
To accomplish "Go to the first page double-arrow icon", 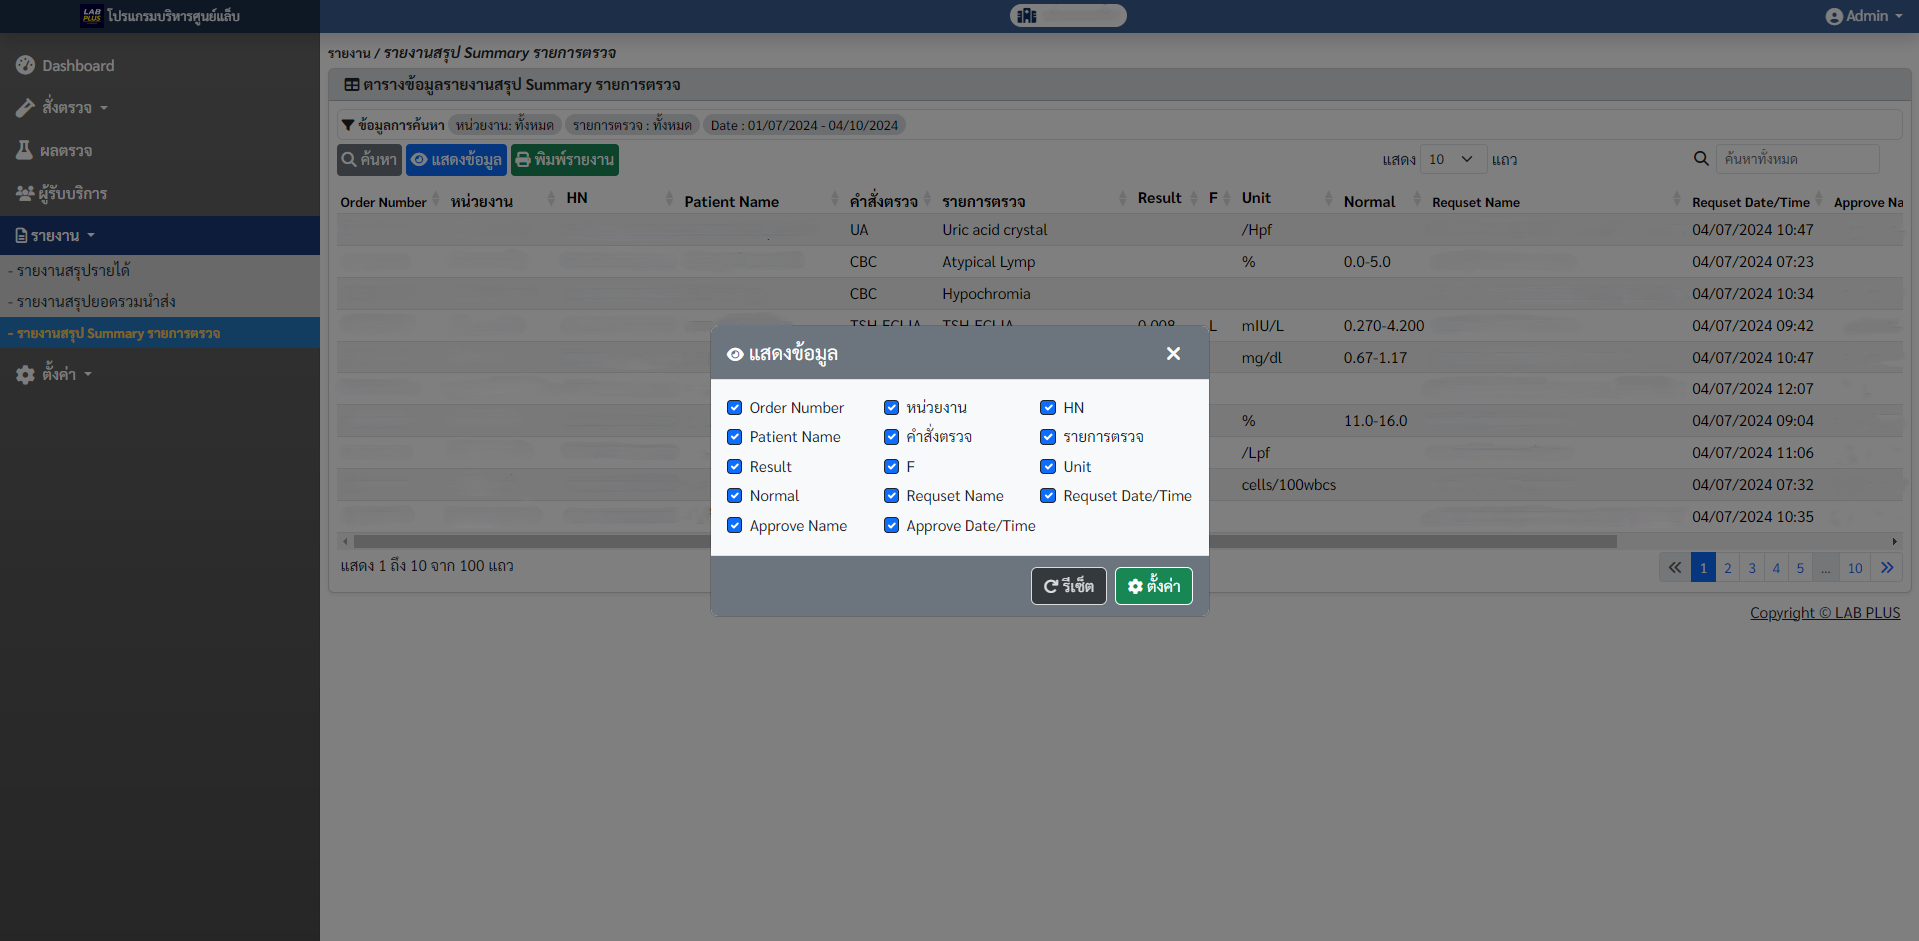I will point(1674,568).
